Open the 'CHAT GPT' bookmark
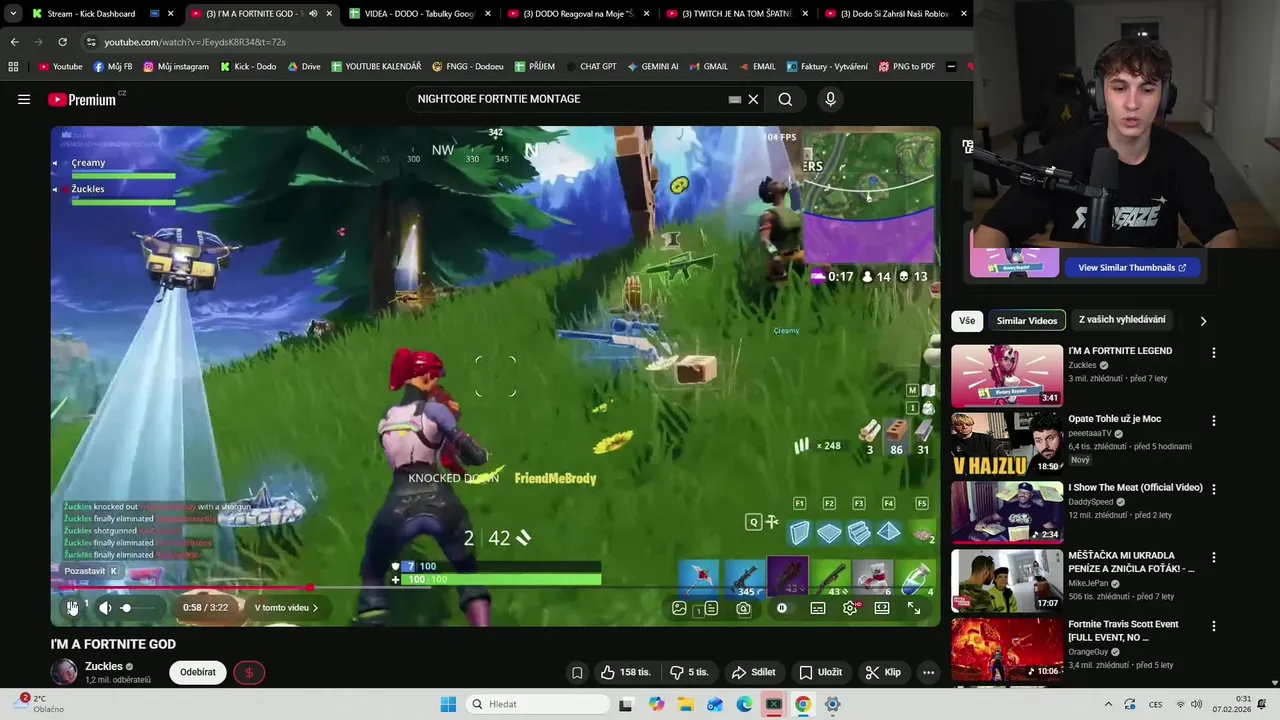1280x720 pixels. click(590, 67)
